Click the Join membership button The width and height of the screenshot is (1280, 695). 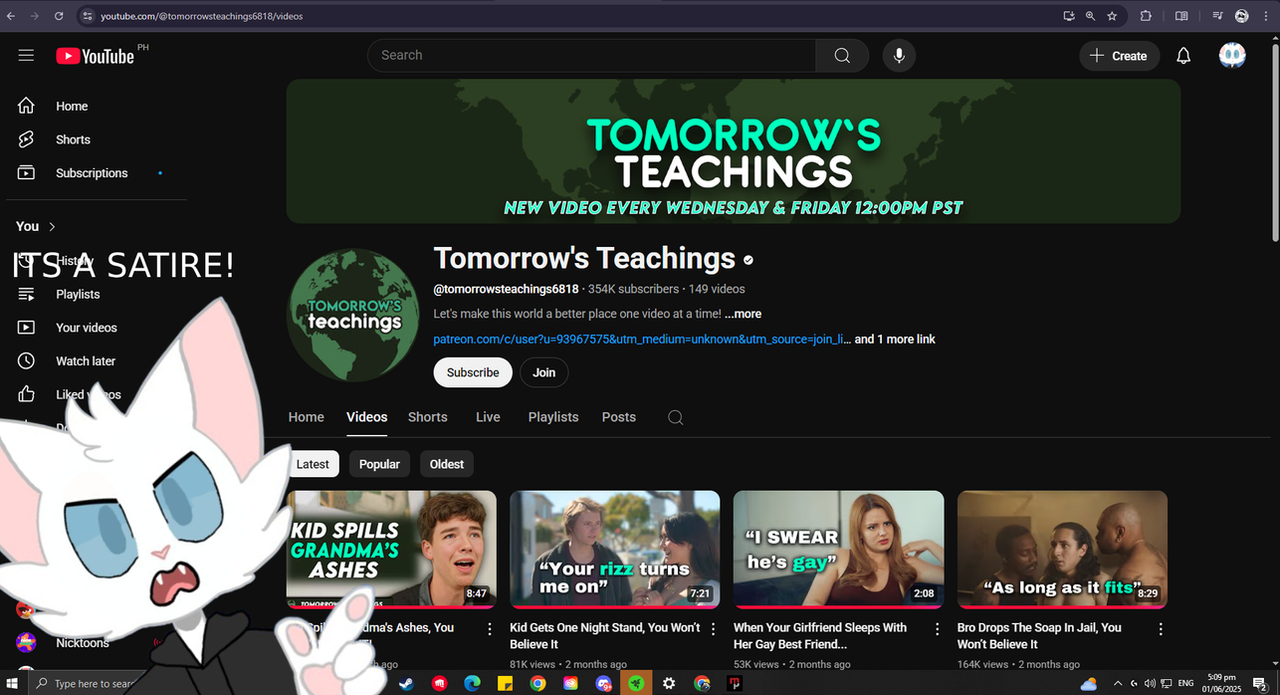click(x=544, y=373)
